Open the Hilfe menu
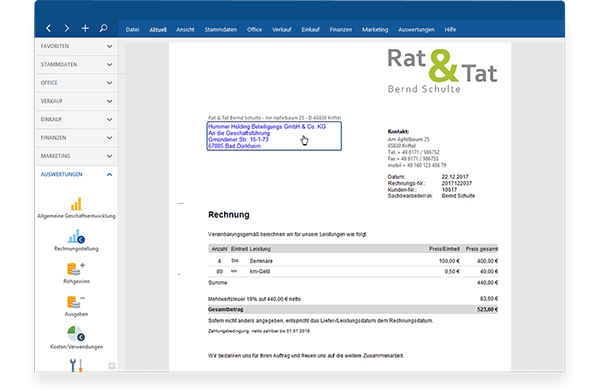 tap(450, 29)
